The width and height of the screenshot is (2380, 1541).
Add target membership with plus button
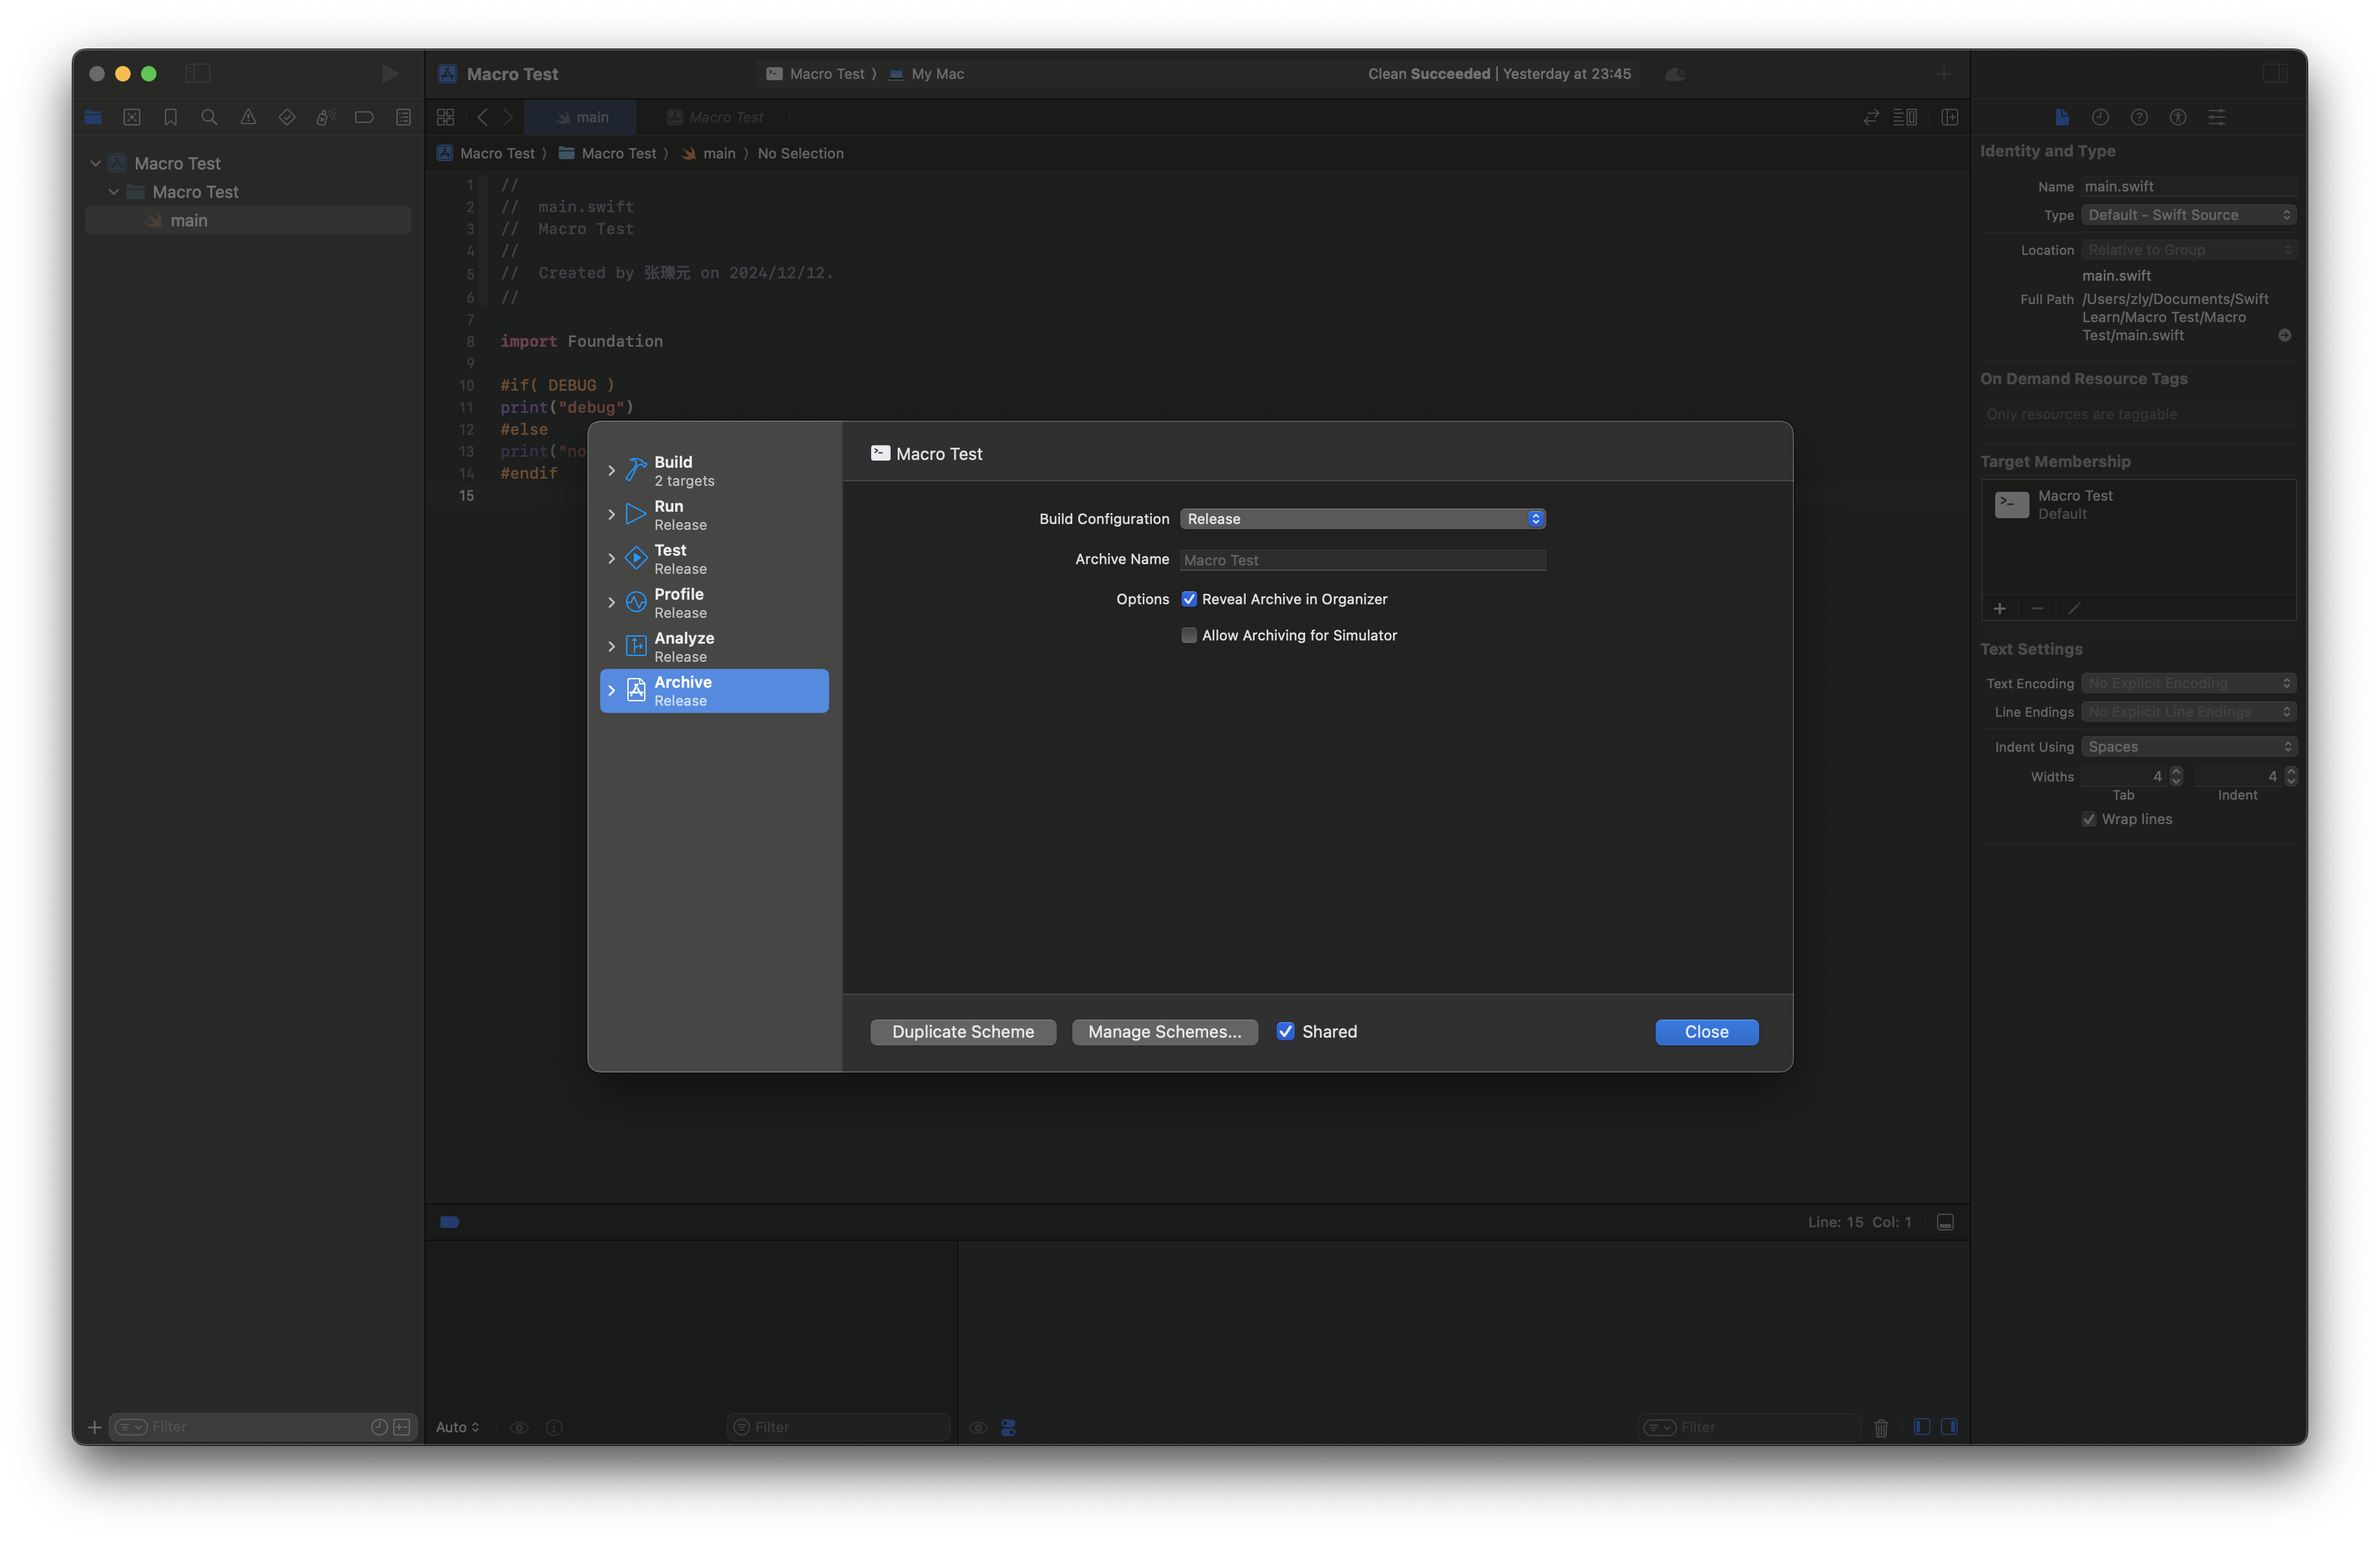[1999, 608]
